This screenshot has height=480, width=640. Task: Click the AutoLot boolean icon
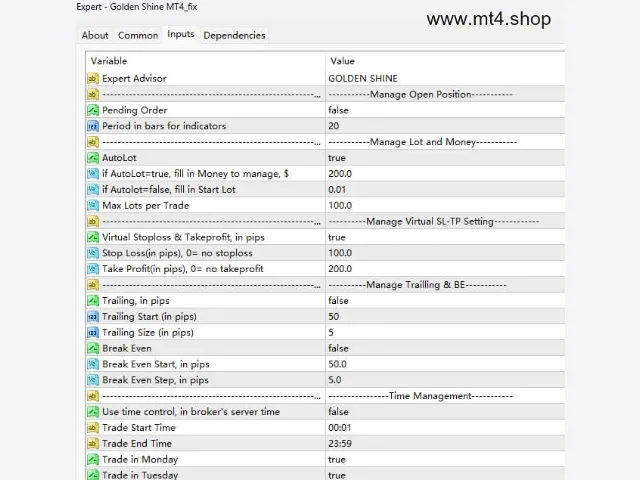[x=93, y=158]
